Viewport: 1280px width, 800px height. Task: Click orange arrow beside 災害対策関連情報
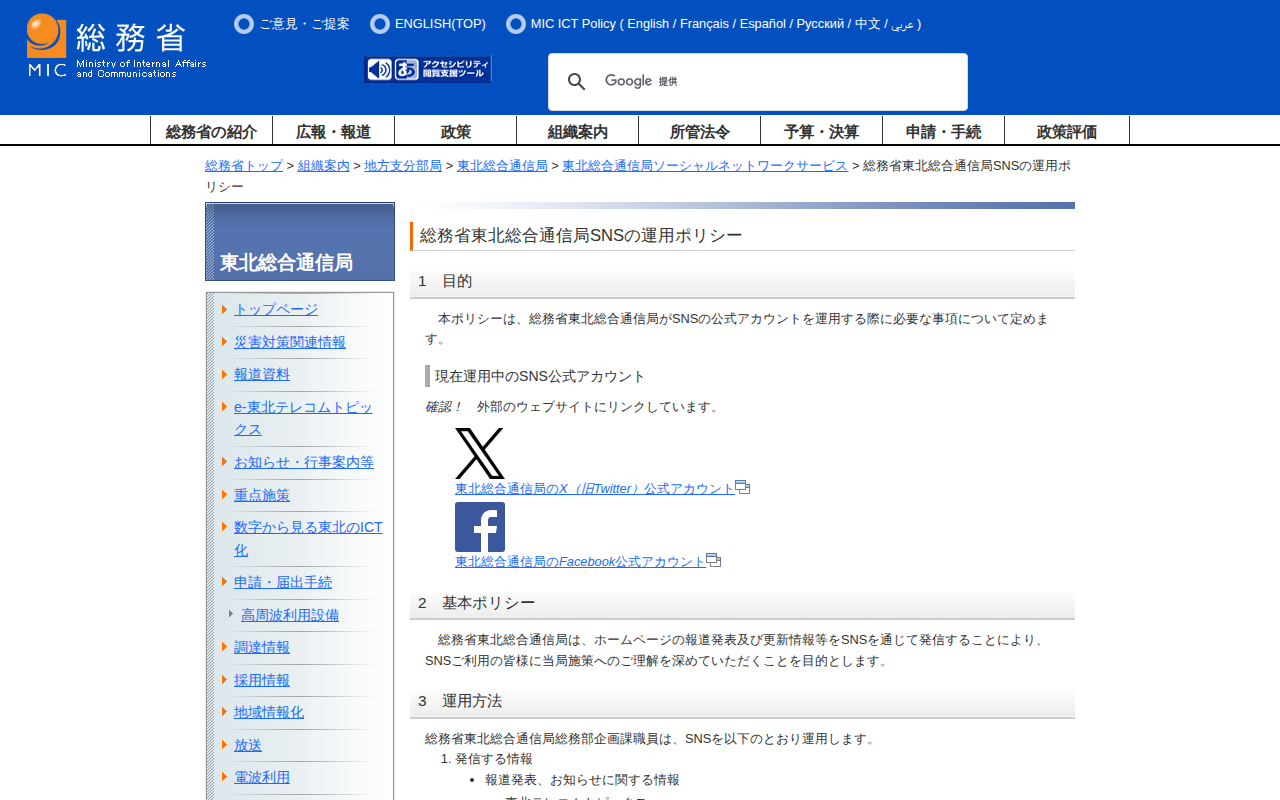225,342
